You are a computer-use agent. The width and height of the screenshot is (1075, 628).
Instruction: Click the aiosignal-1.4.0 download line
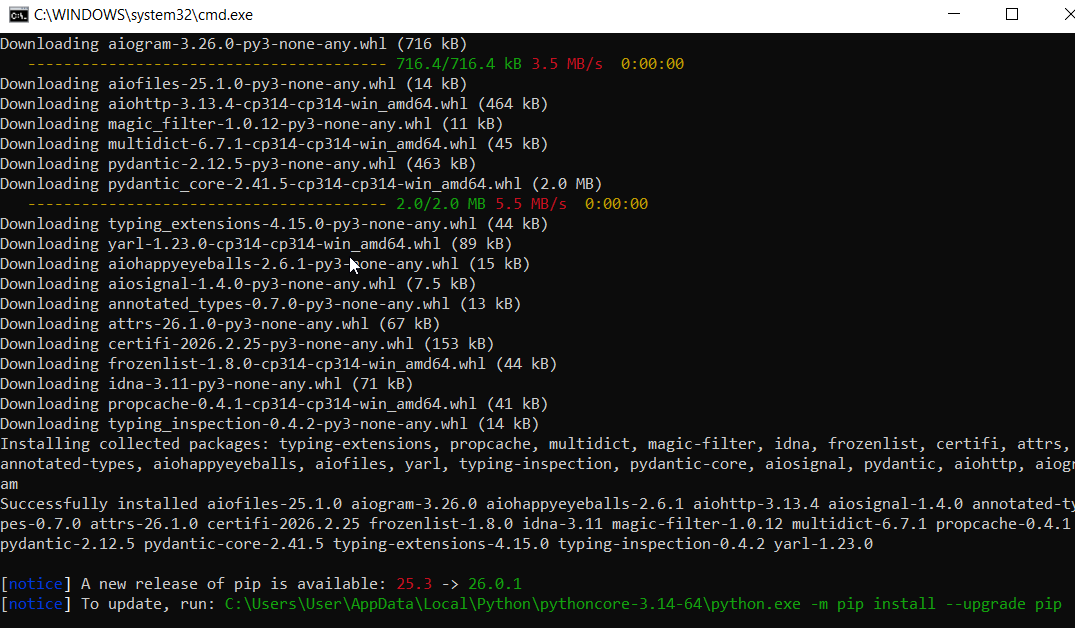tap(238, 284)
